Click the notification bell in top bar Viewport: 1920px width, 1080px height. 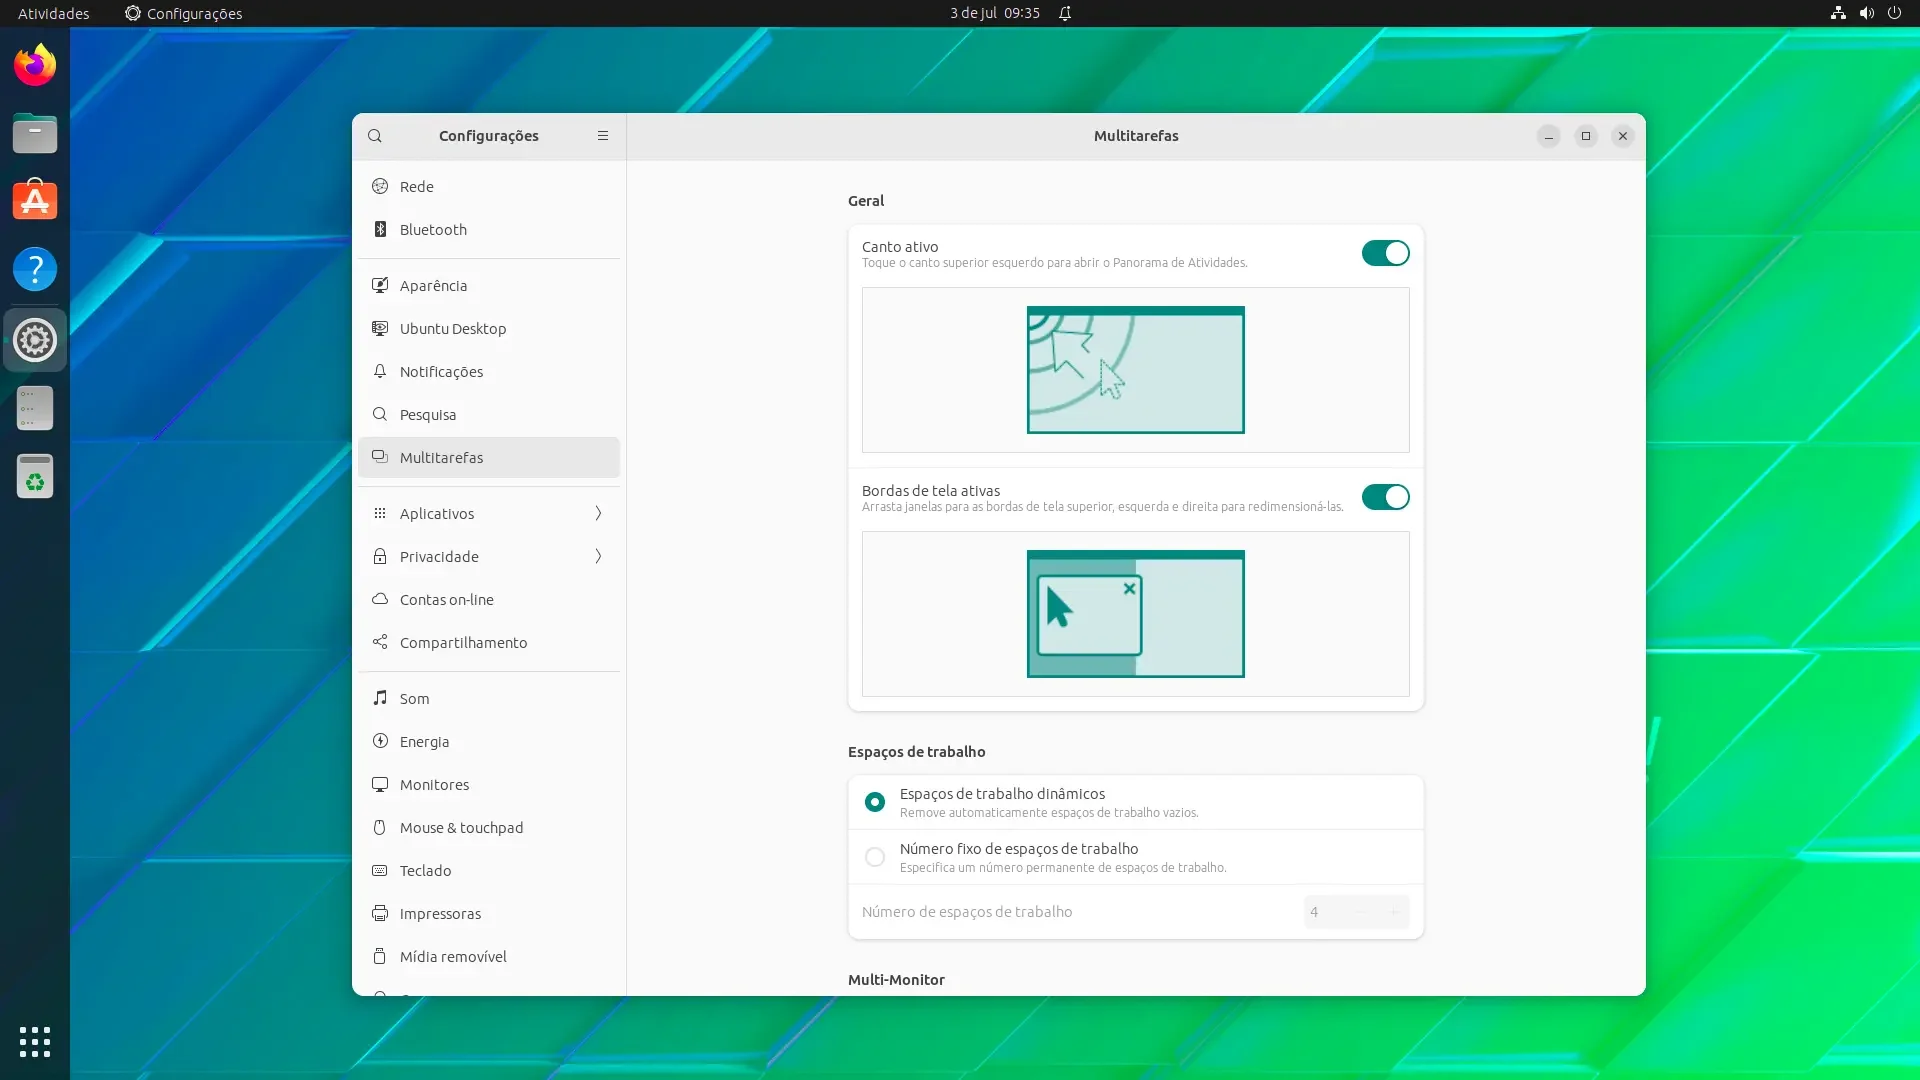(x=1065, y=13)
